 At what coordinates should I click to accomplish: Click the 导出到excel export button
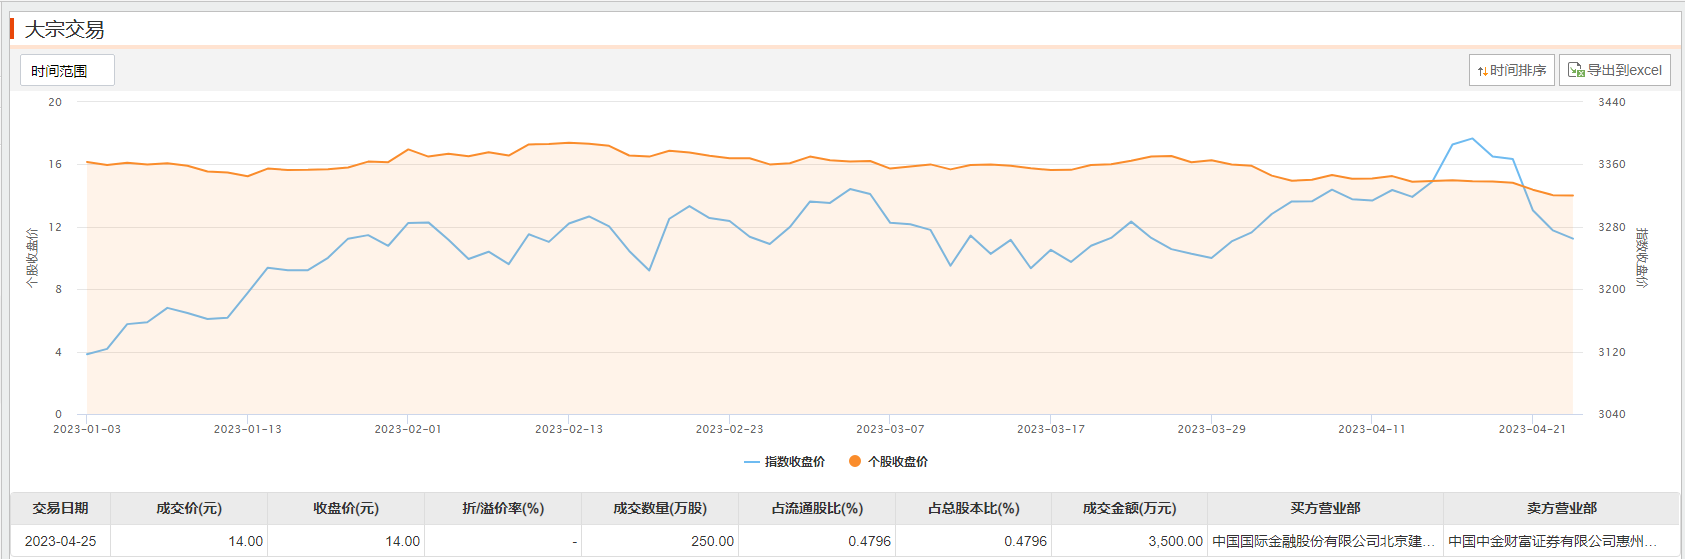tap(1614, 70)
